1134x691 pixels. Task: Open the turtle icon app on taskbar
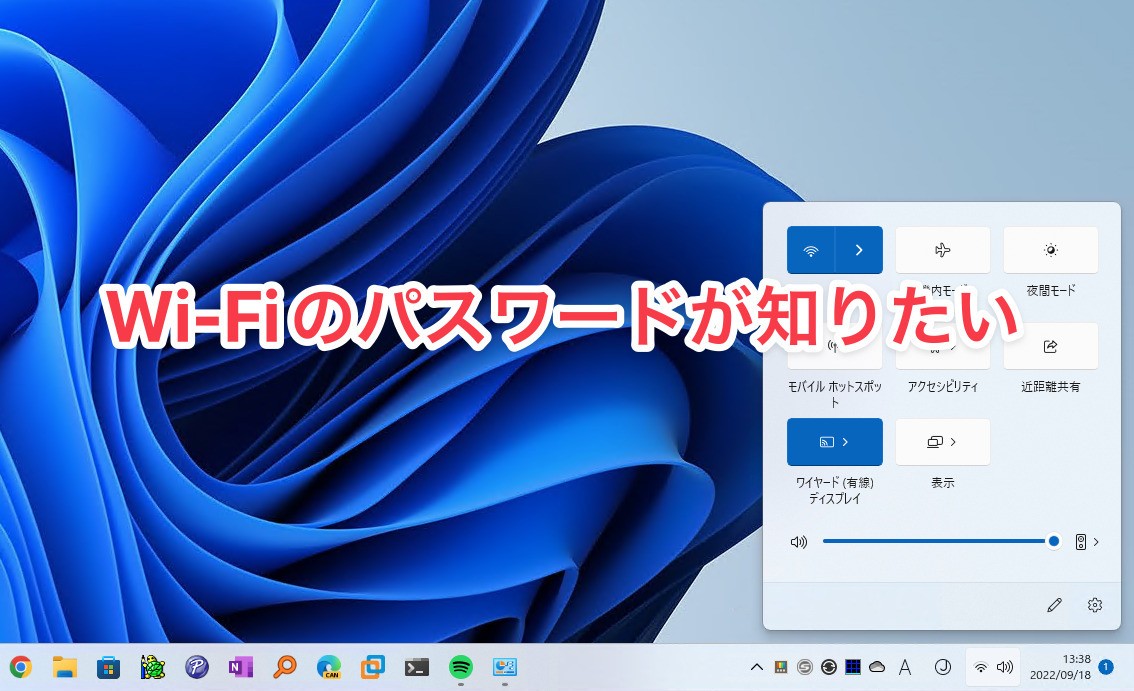click(153, 667)
